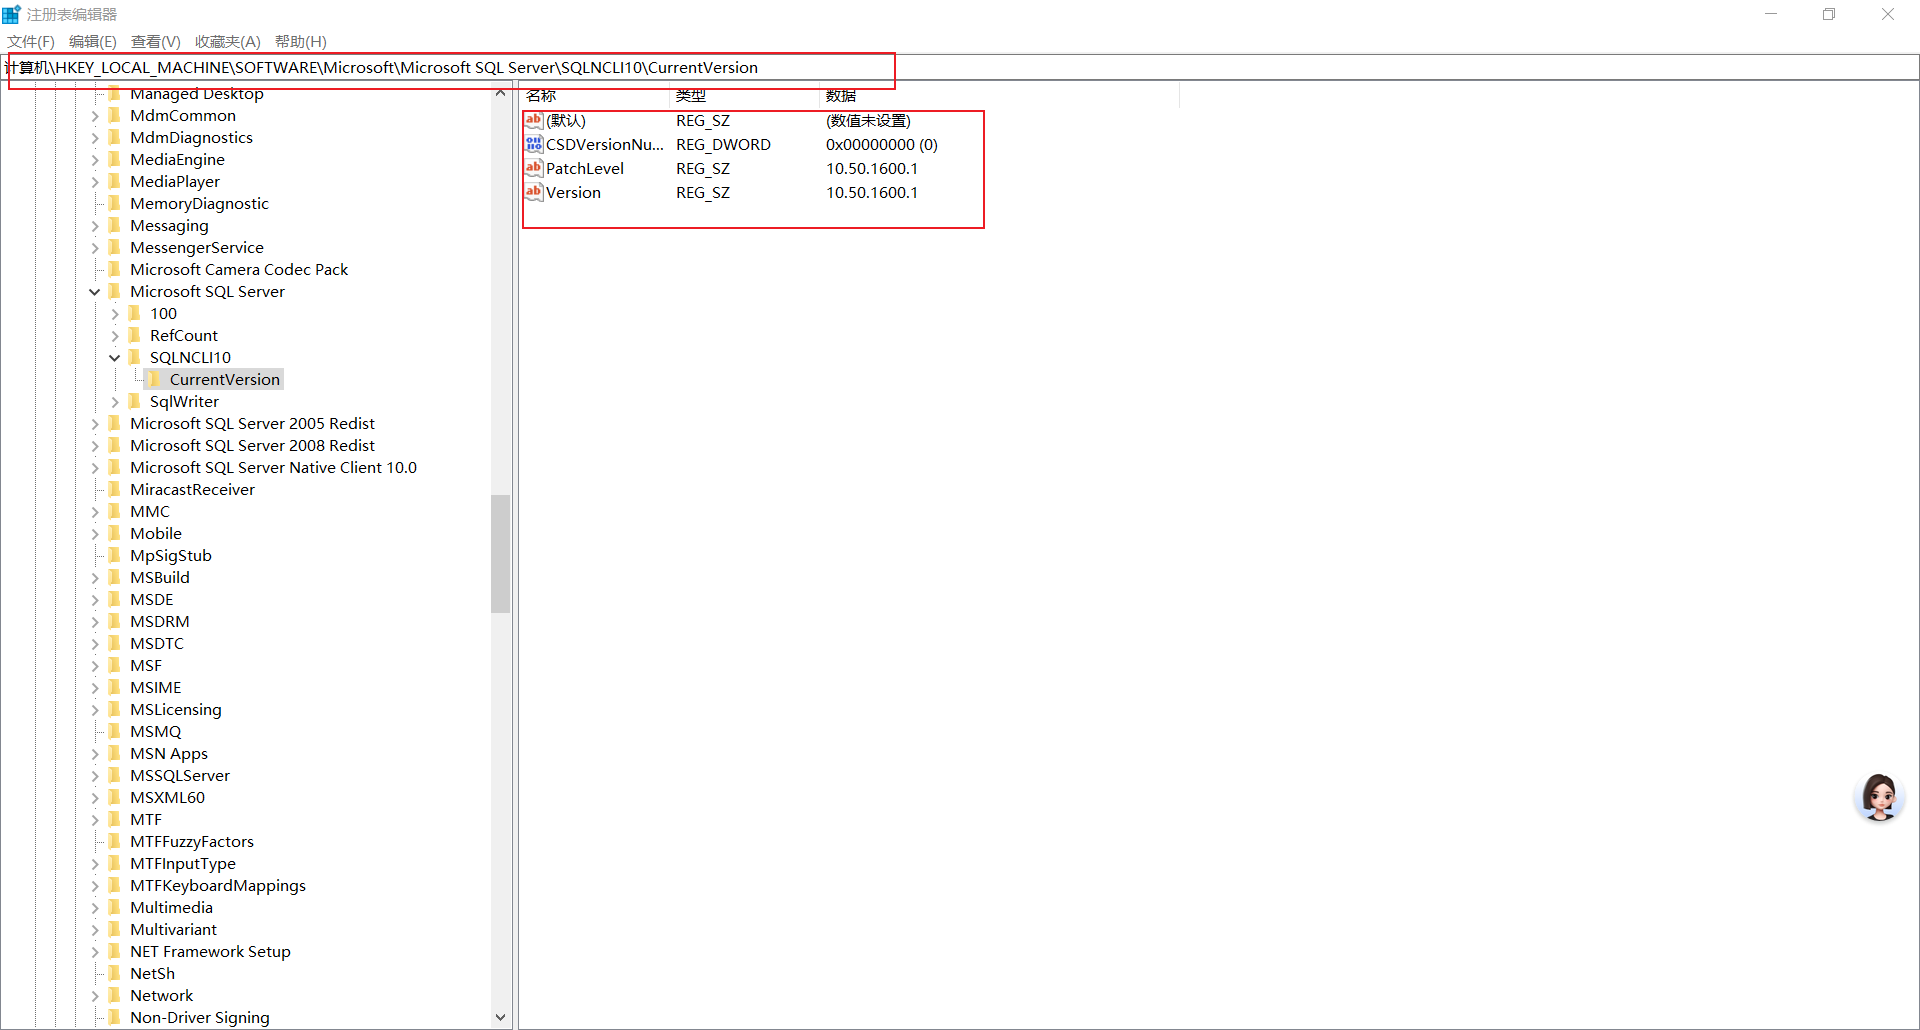Select the Microsoft SQL Server 2008 Redist key
1920x1030 pixels.
click(x=252, y=445)
